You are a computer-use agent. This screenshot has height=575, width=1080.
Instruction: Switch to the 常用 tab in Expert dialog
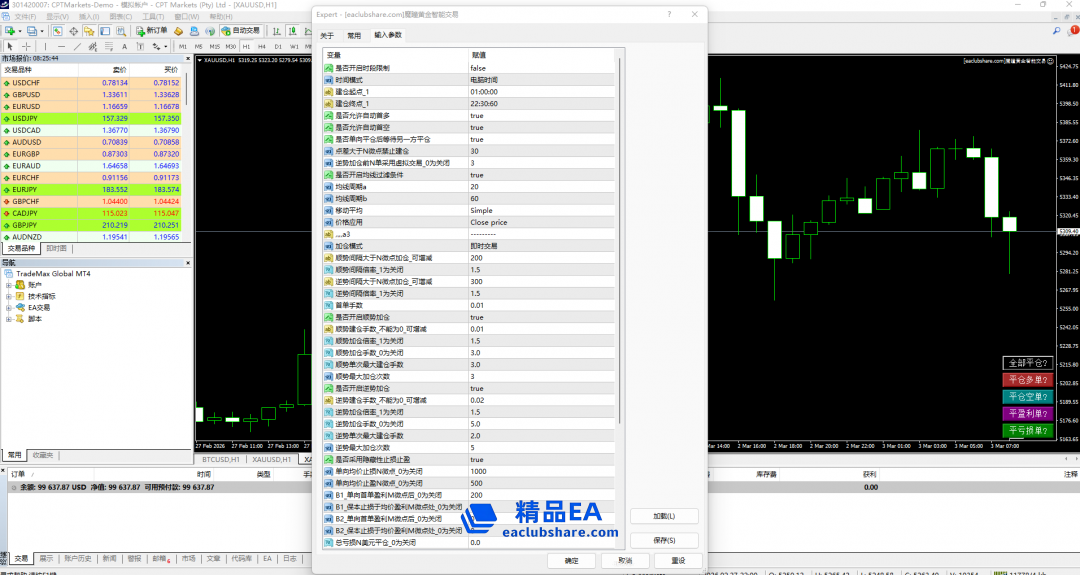(x=354, y=35)
